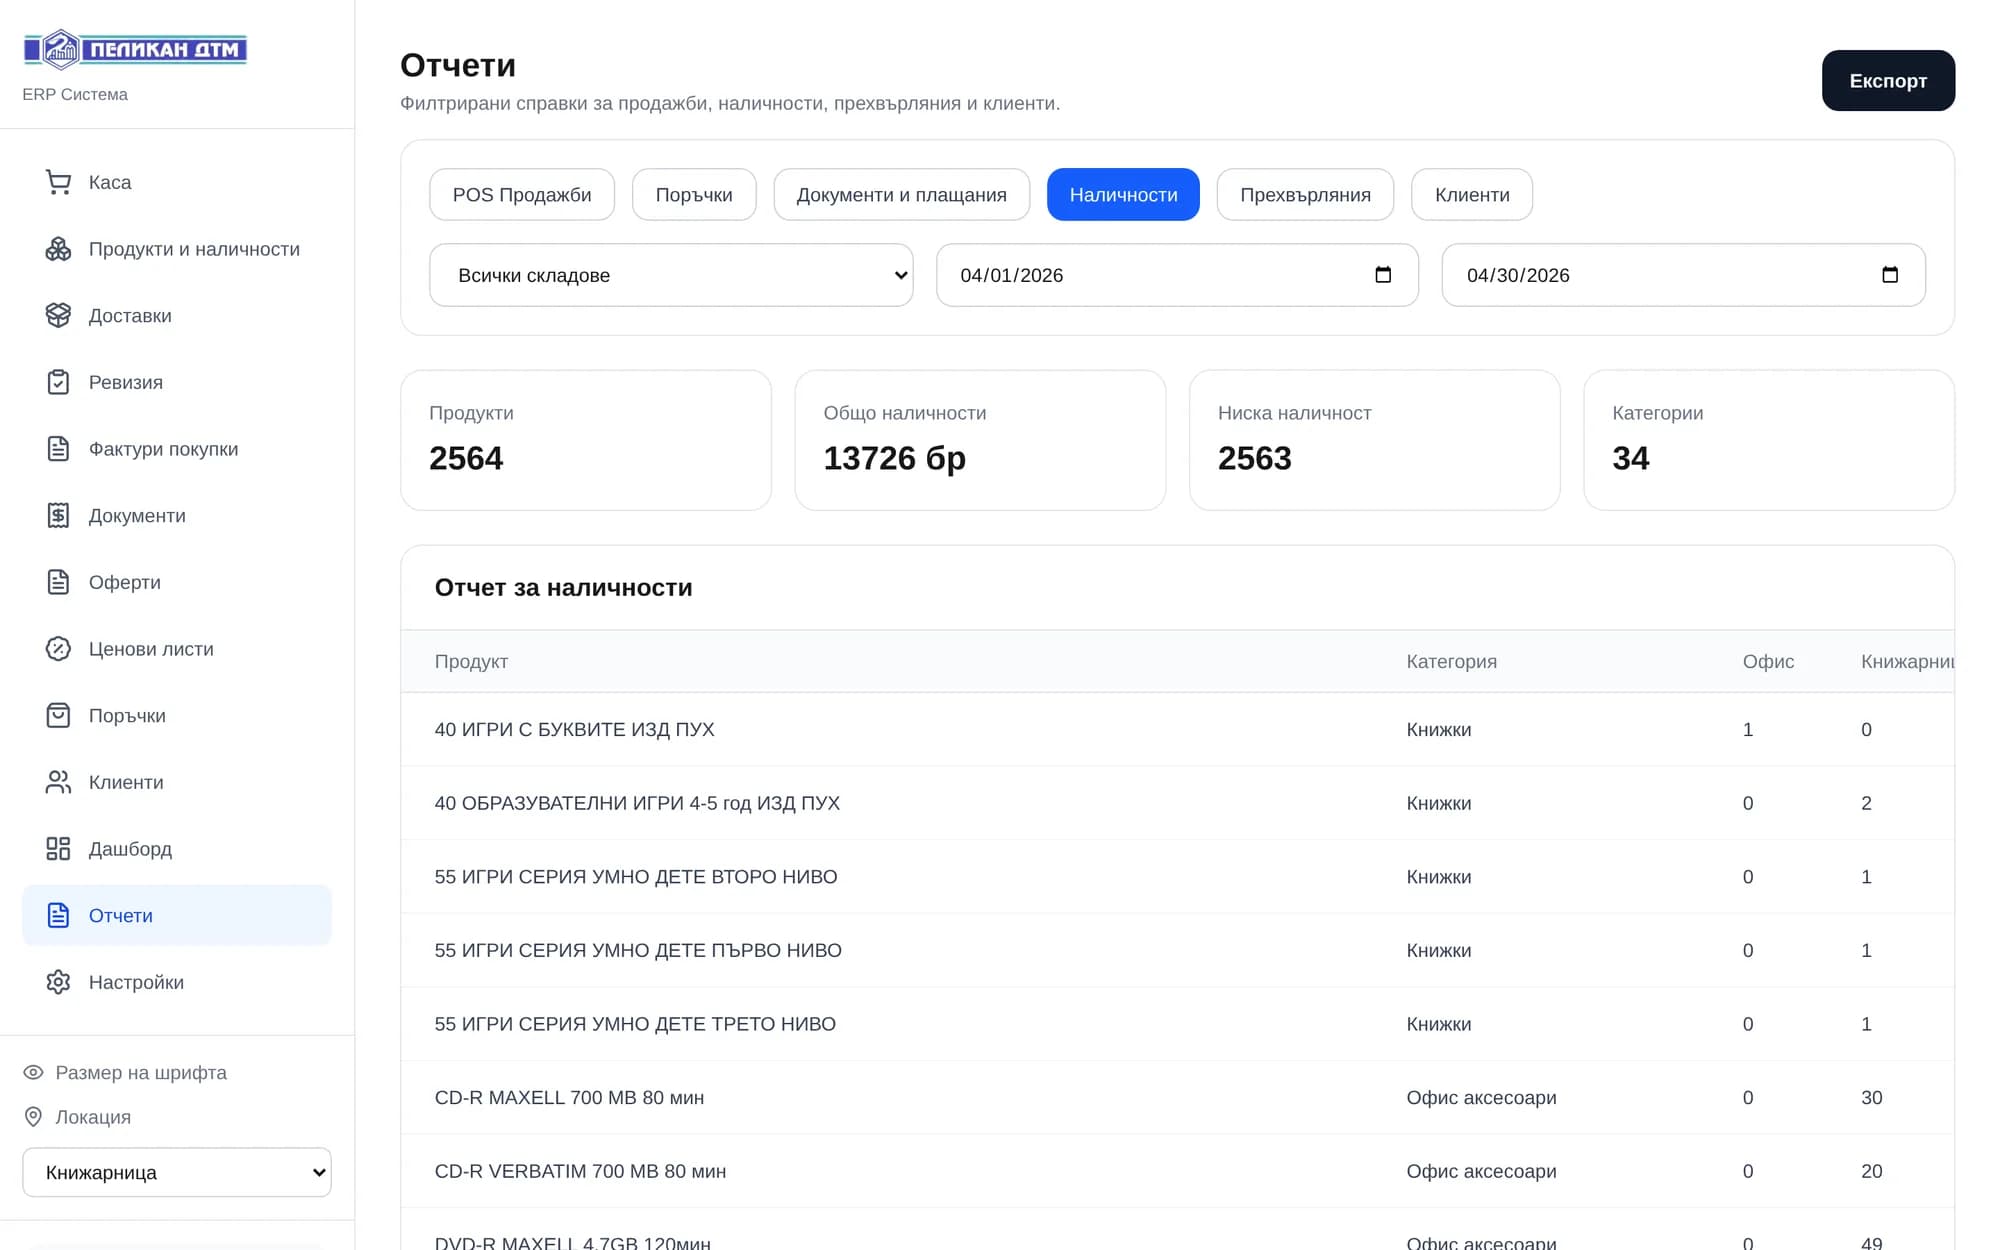Click the Доставки package icon

coord(58,315)
